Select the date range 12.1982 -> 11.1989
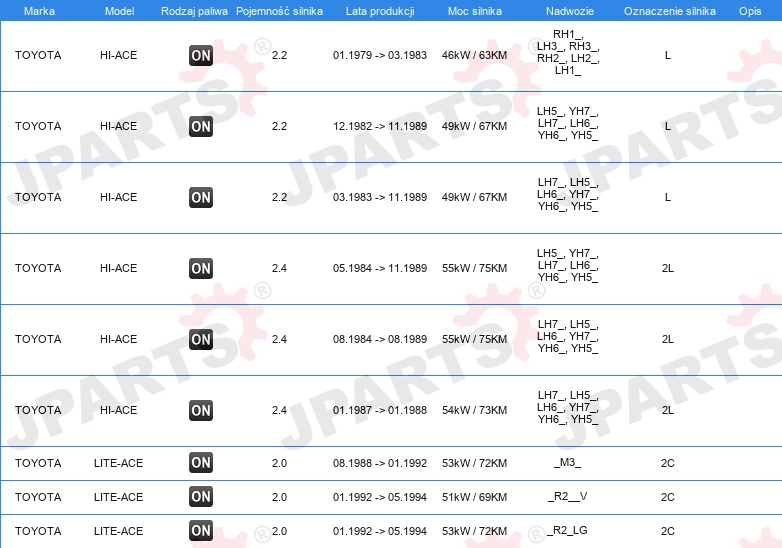782x548 pixels. (380, 126)
